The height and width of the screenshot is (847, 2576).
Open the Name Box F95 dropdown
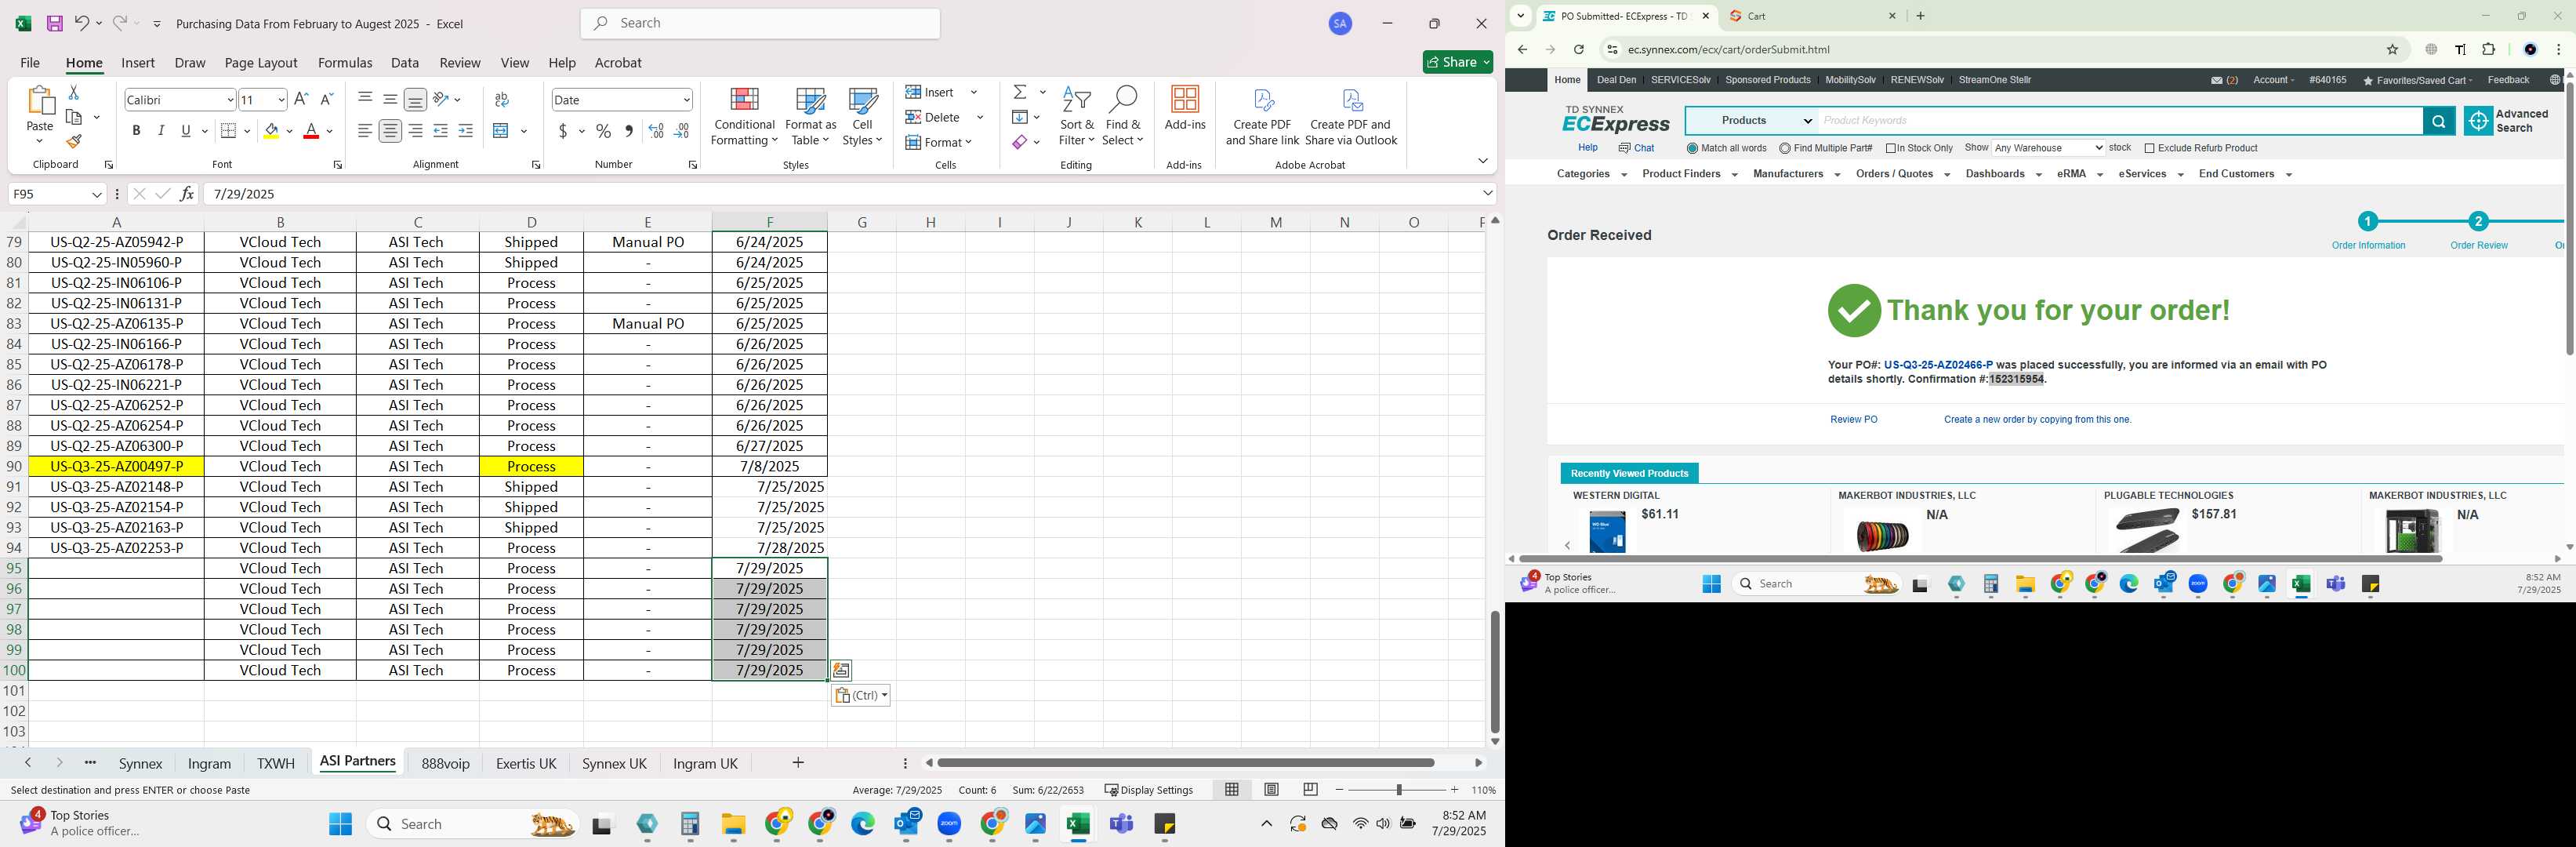pos(97,194)
